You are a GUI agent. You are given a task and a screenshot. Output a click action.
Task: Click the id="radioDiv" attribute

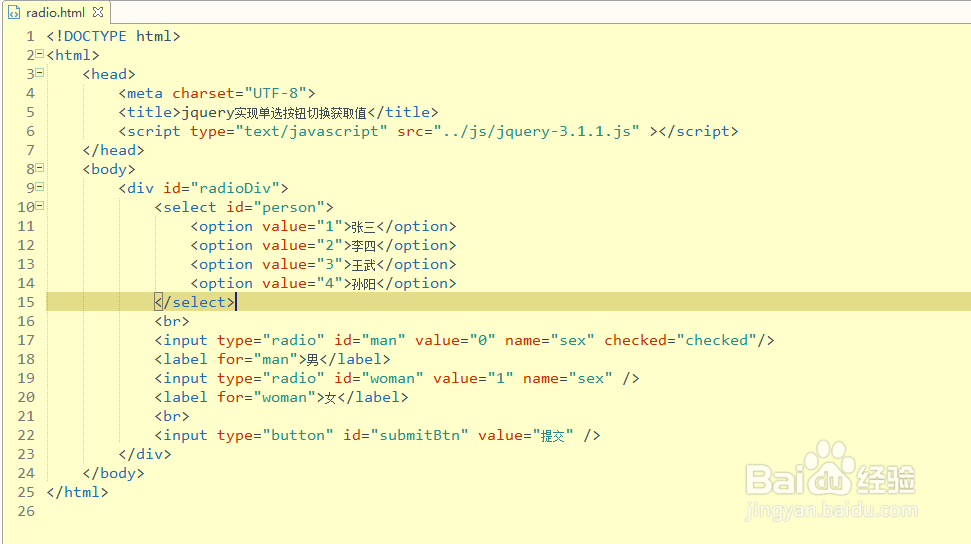pyautogui.click(x=222, y=188)
